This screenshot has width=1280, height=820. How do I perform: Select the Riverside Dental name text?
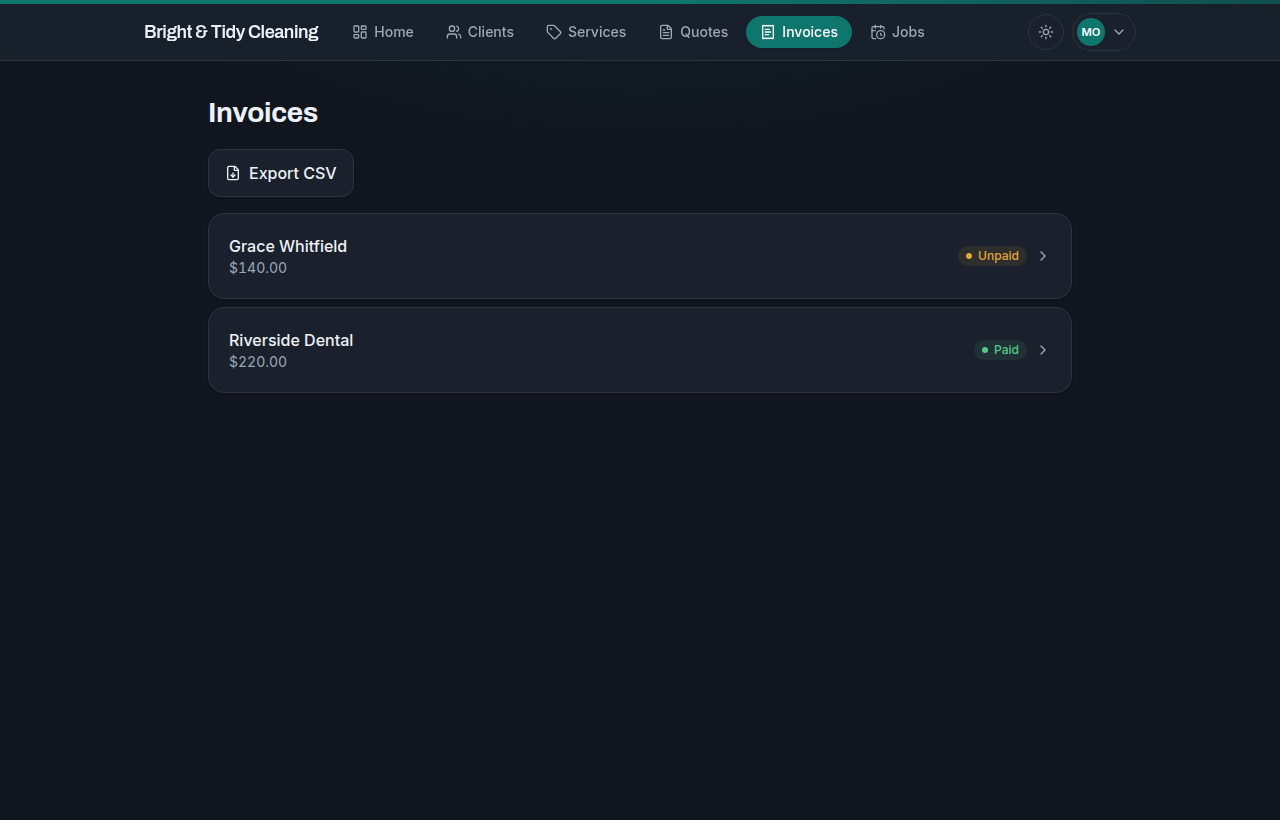pyautogui.click(x=291, y=340)
